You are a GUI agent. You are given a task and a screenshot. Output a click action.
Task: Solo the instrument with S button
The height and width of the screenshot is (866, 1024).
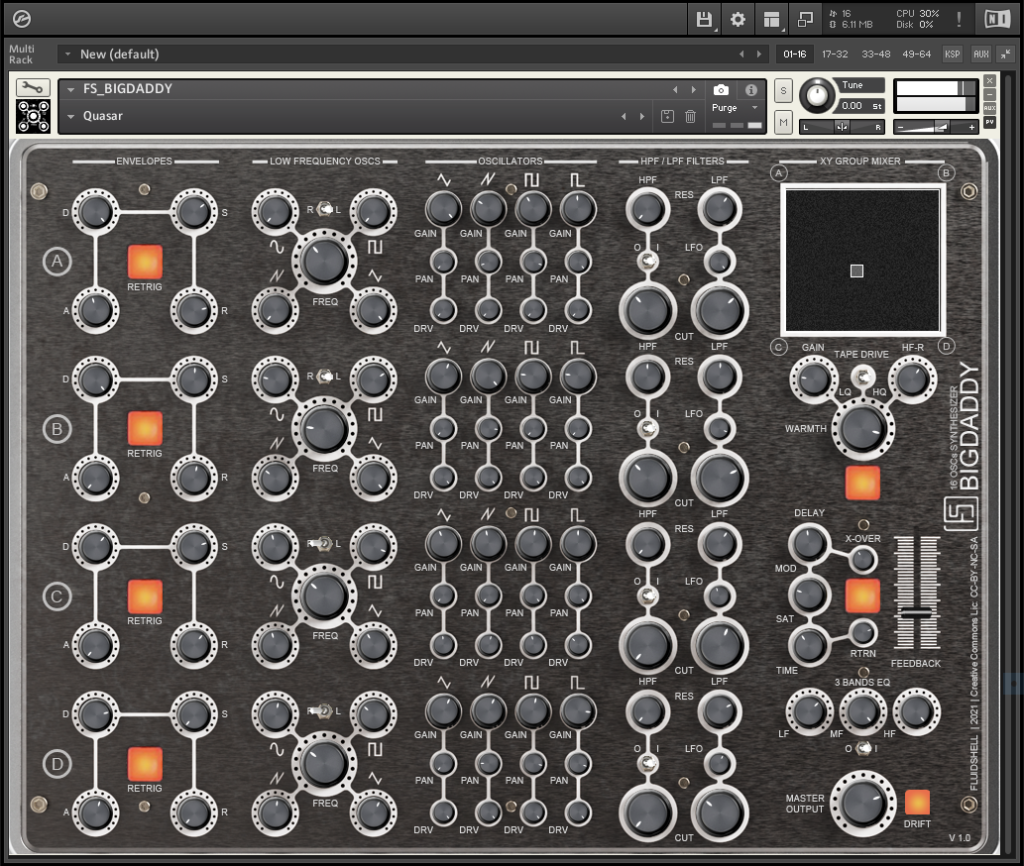[783, 91]
